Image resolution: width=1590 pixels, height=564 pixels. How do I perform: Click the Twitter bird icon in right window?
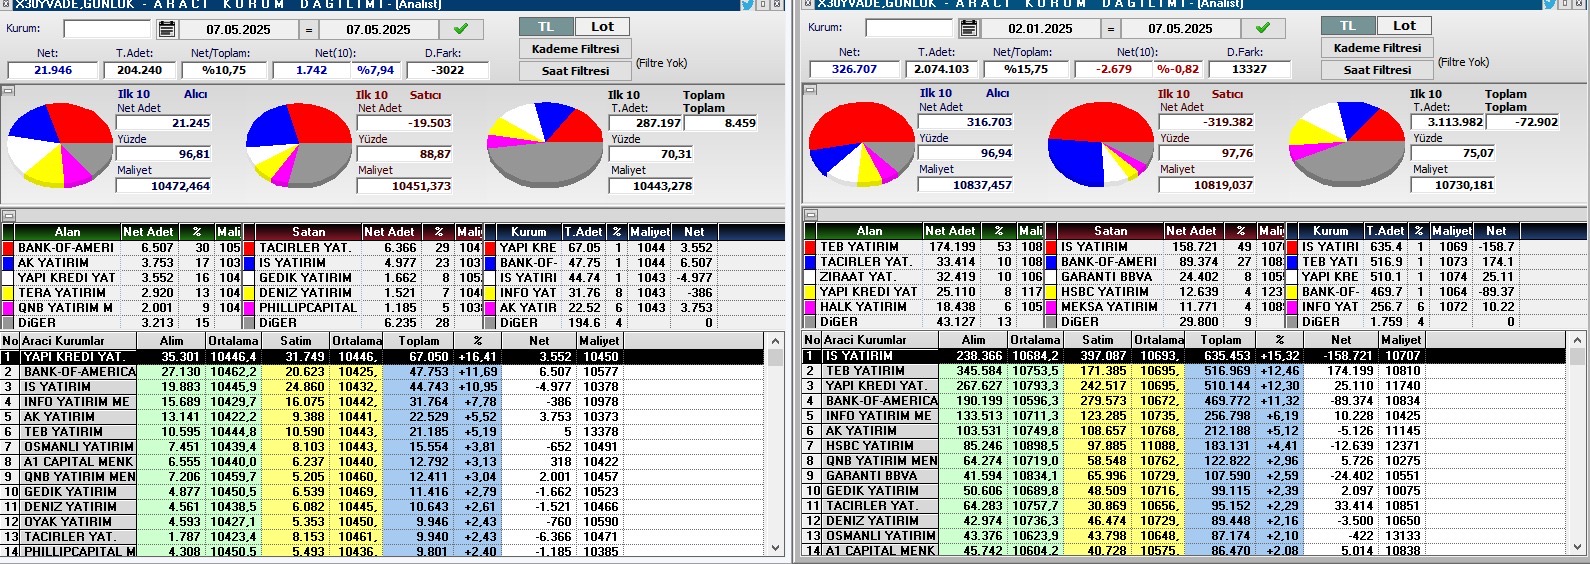coord(1550,5)
